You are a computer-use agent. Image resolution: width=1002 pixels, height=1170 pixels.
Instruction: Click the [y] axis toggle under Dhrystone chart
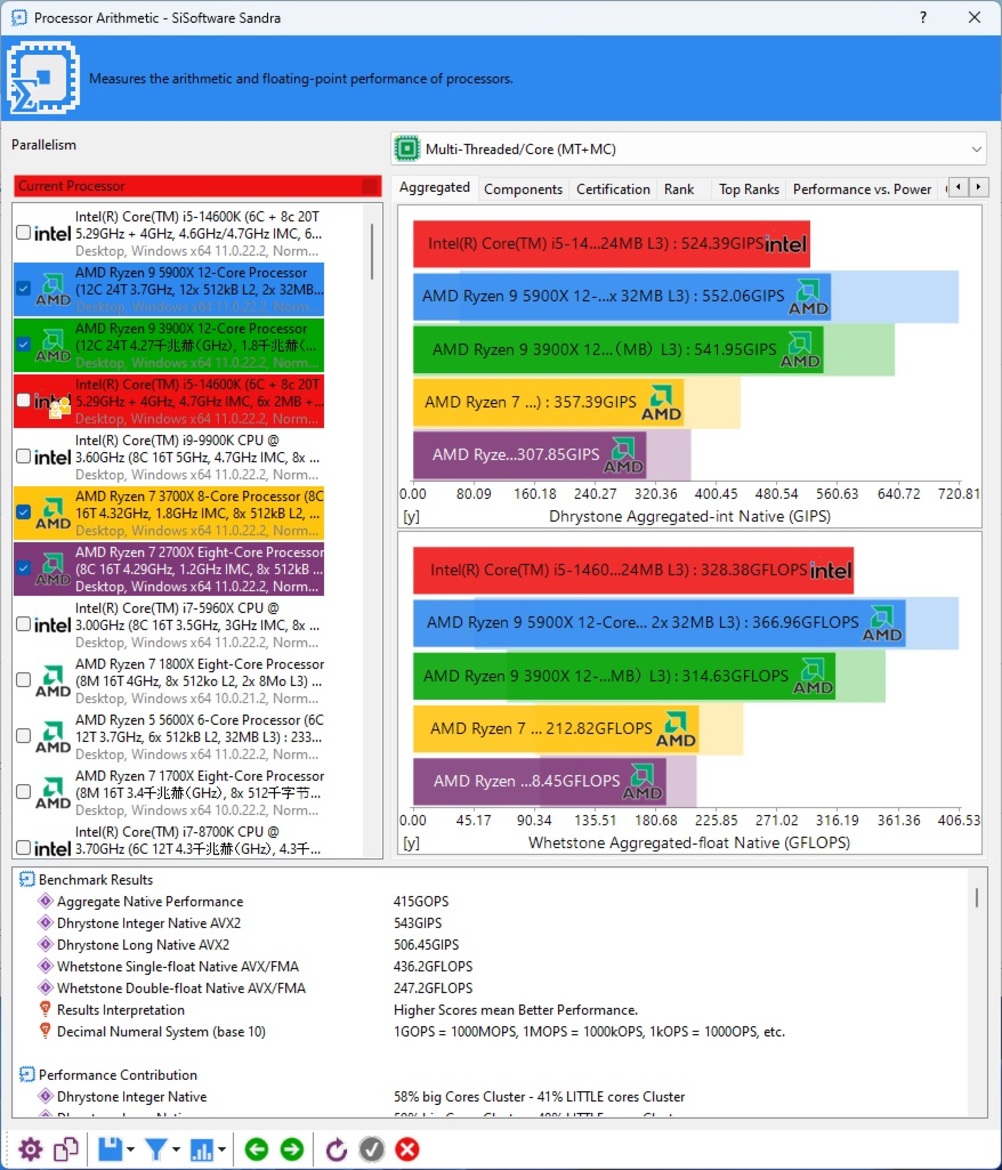[411, 516]
